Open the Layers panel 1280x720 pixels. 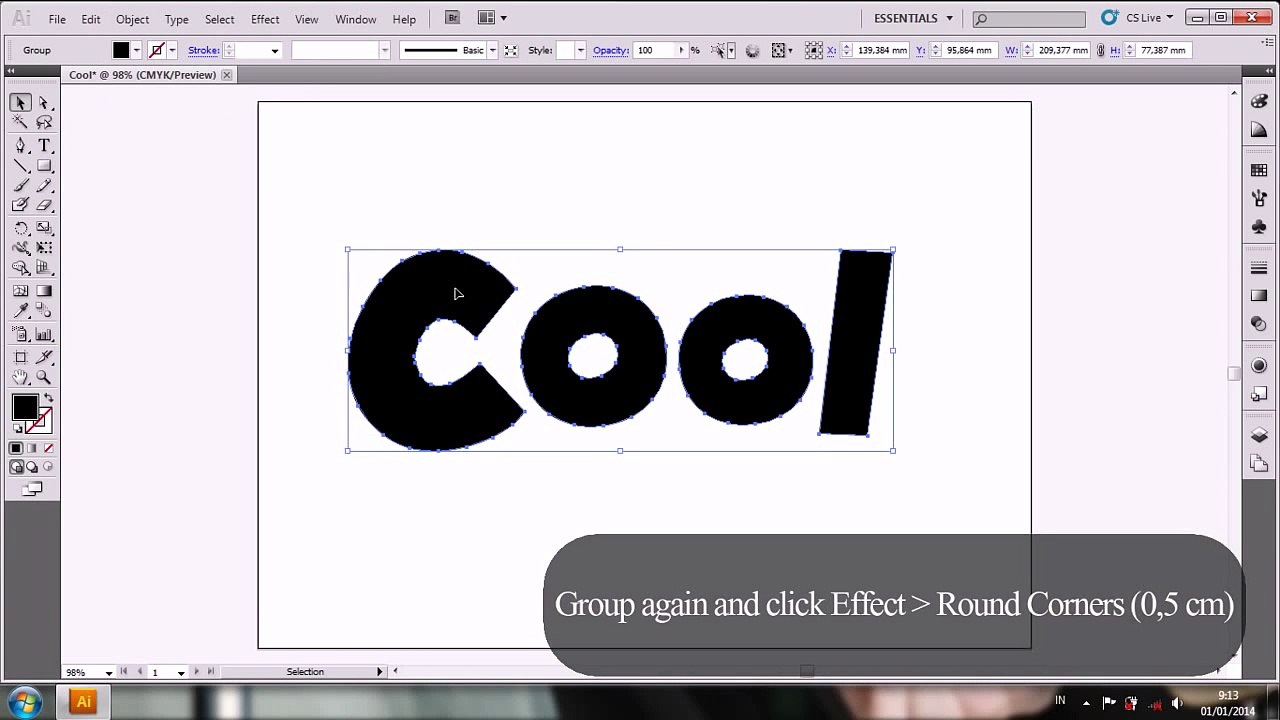[x=1259, y=435]
